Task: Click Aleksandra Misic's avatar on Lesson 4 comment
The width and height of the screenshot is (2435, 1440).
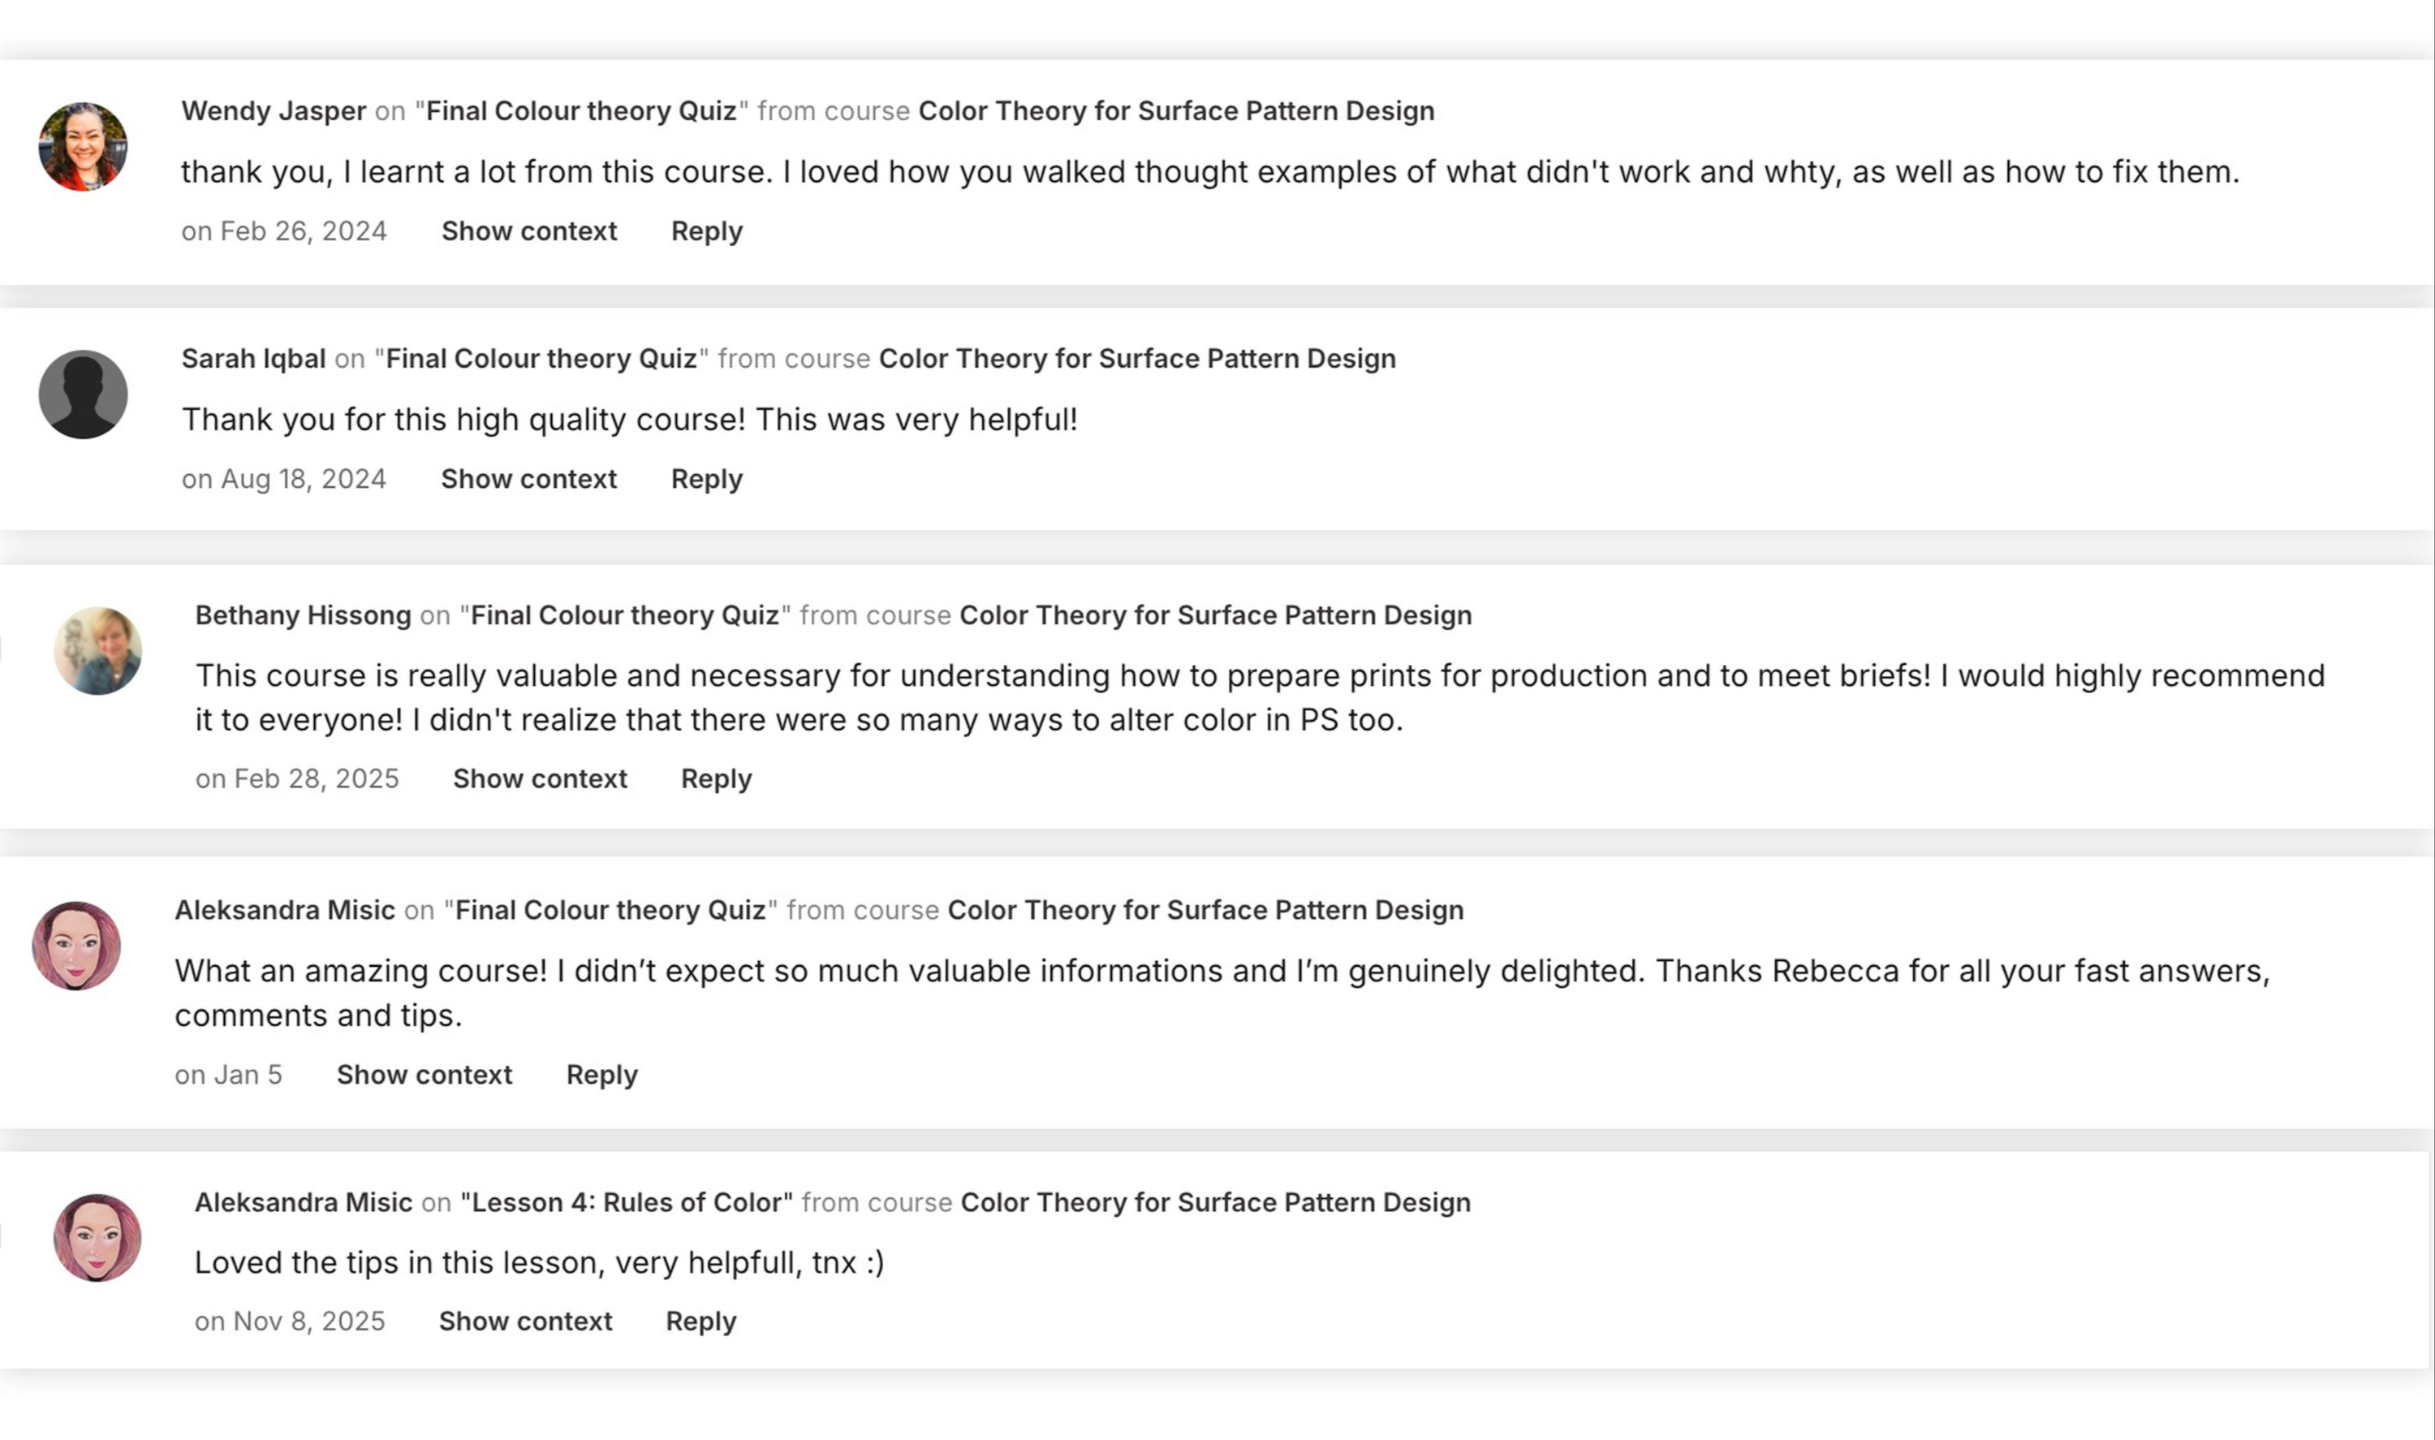Action: [x=97, y=1238]
